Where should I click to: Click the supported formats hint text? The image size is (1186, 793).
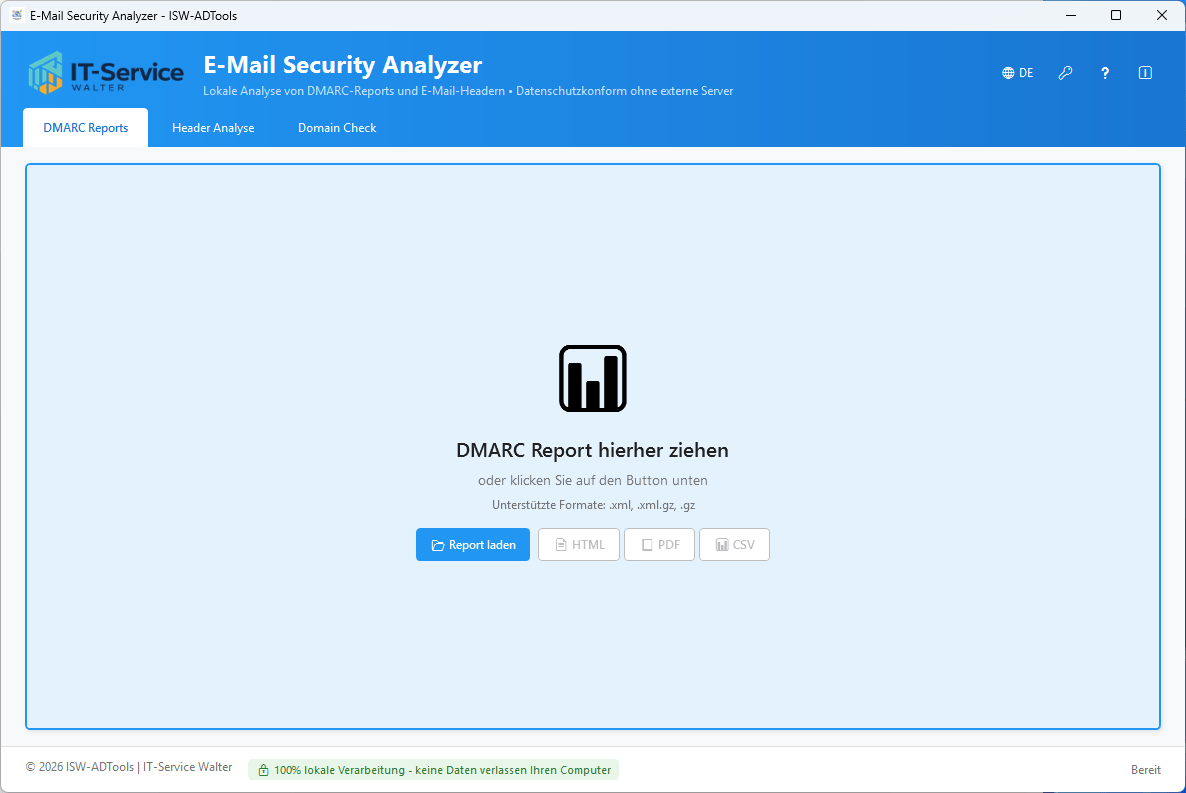tap(592, 505)
